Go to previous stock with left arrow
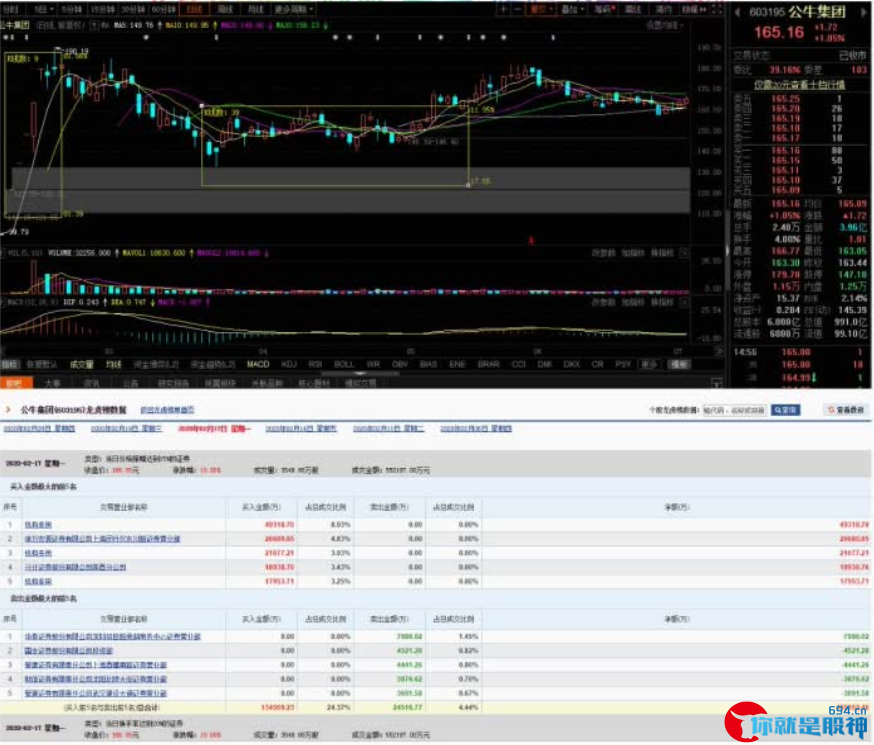 pyautogui.click(x=738, y=12)
